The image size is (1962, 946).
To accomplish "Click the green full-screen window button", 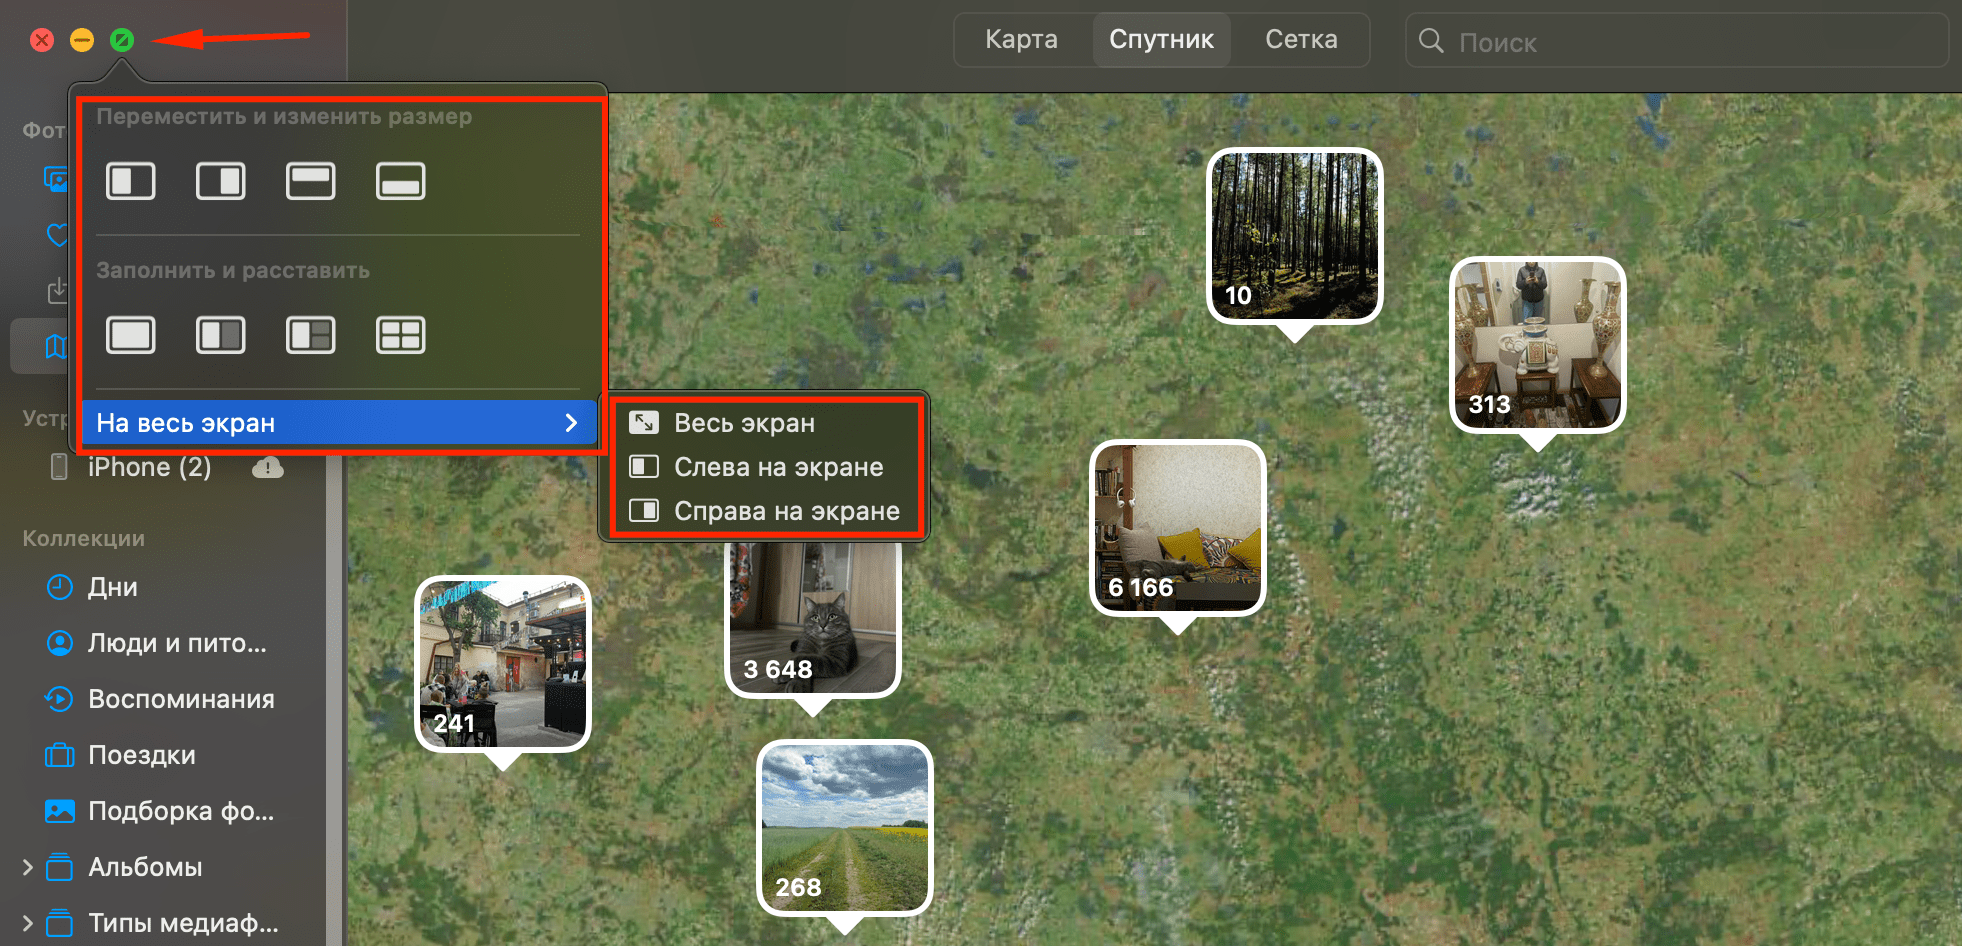I will tap(122, 40).
